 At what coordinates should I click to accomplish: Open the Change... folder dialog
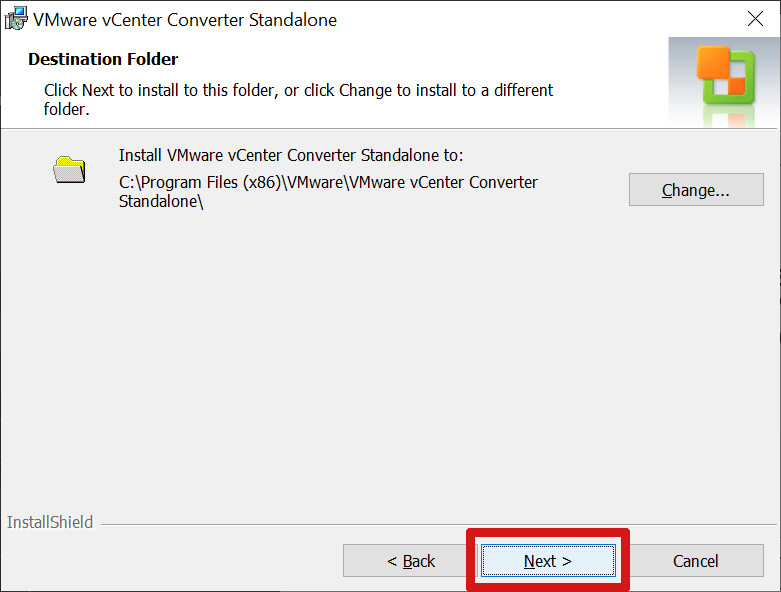[x=696, y=190]
